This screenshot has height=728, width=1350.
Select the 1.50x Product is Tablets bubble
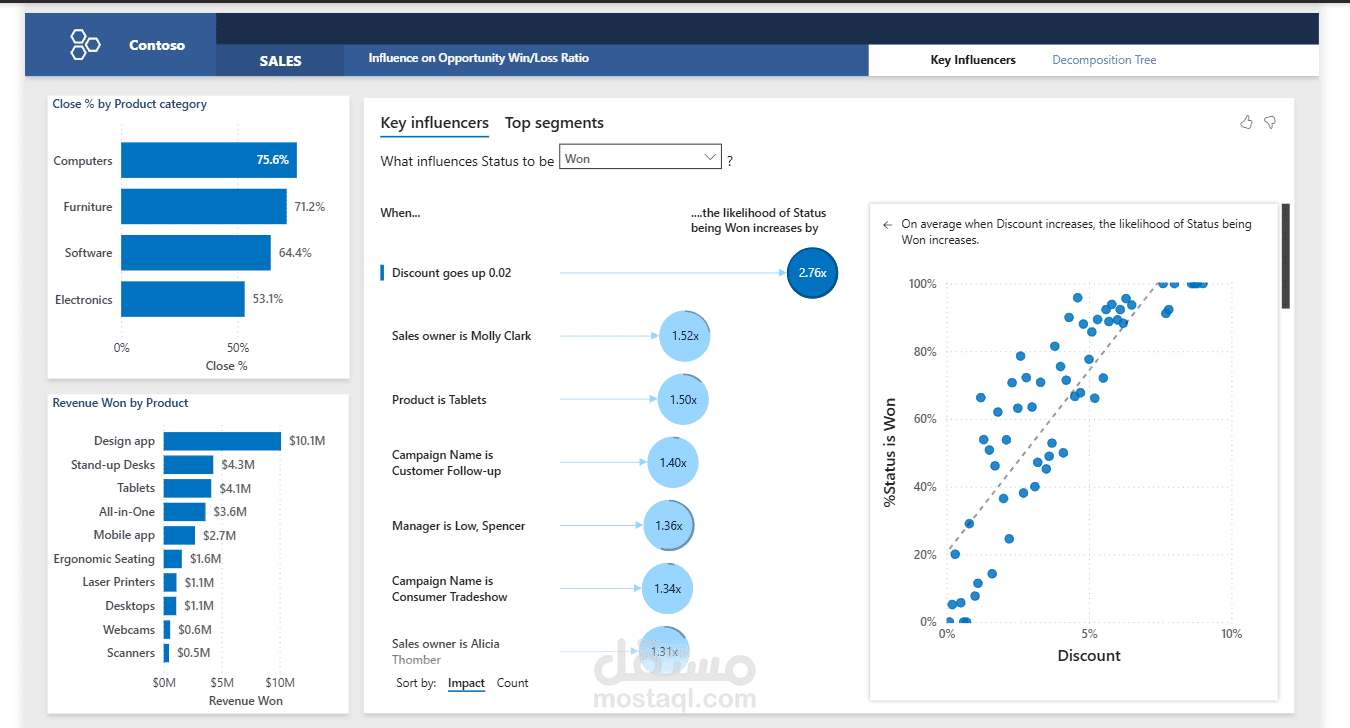(682, 399)
